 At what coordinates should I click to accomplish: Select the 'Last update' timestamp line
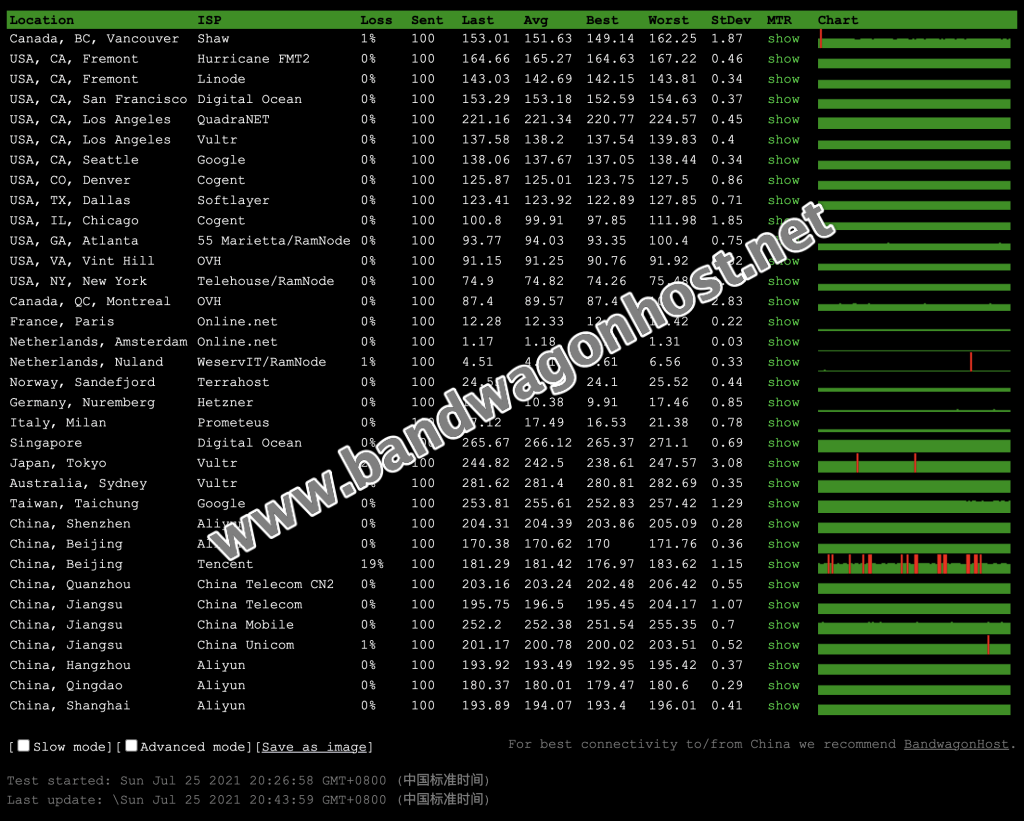pos(248,799)
